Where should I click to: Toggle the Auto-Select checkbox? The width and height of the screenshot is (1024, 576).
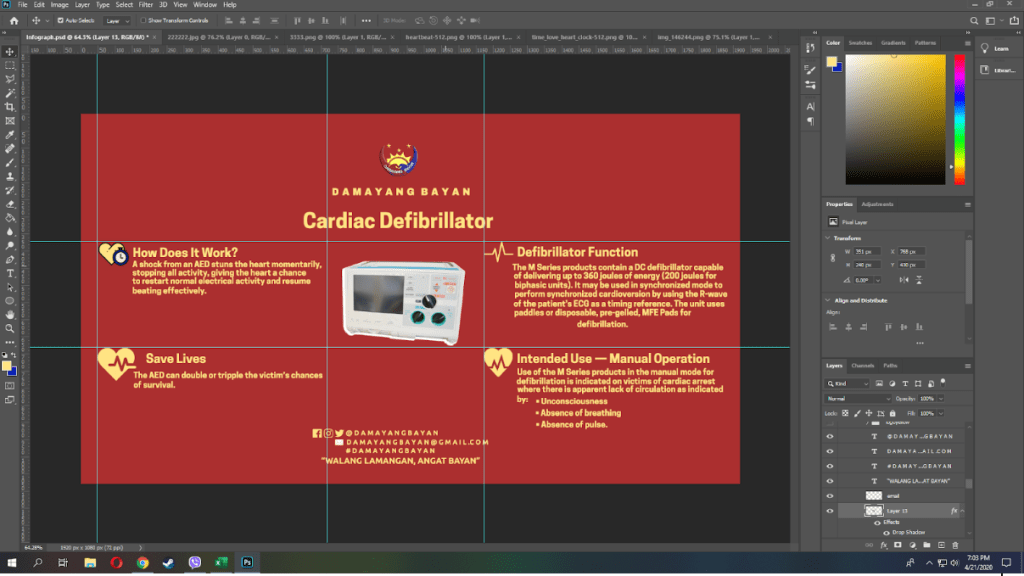(59, 20)
